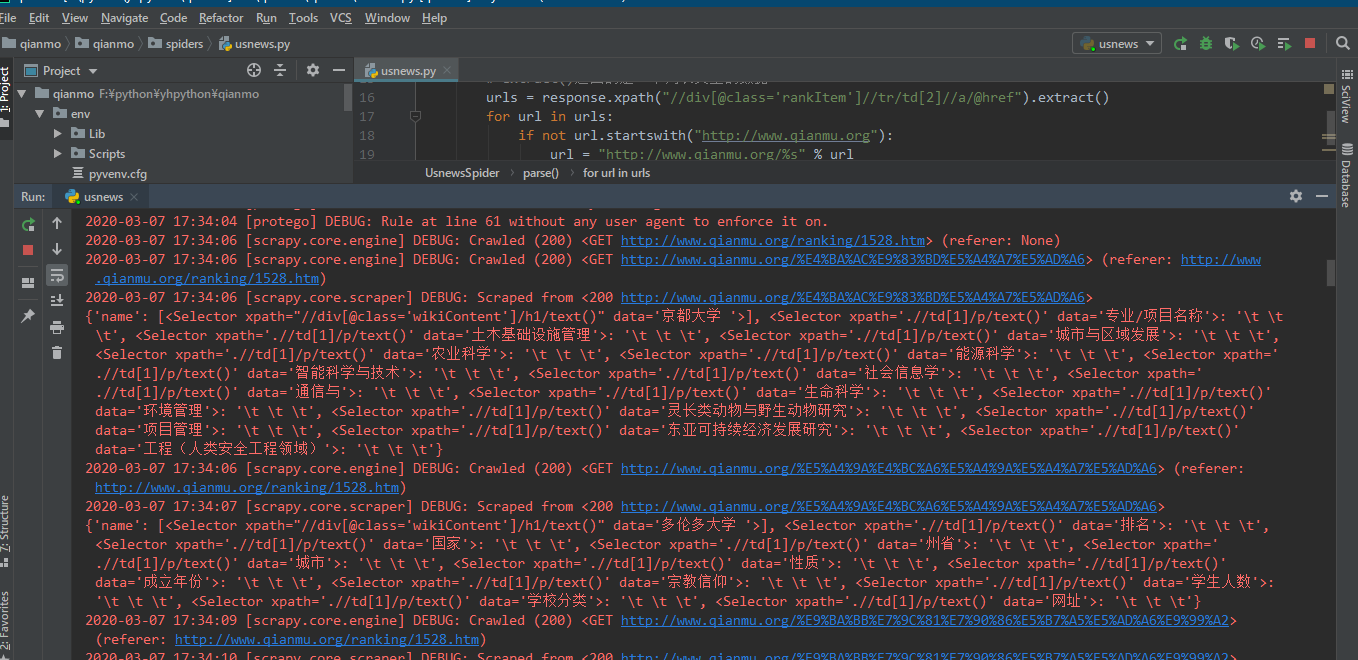Toggle the 1: Project tool window stripe
The width and height of the screenshot is (1358, 660).
6,97
